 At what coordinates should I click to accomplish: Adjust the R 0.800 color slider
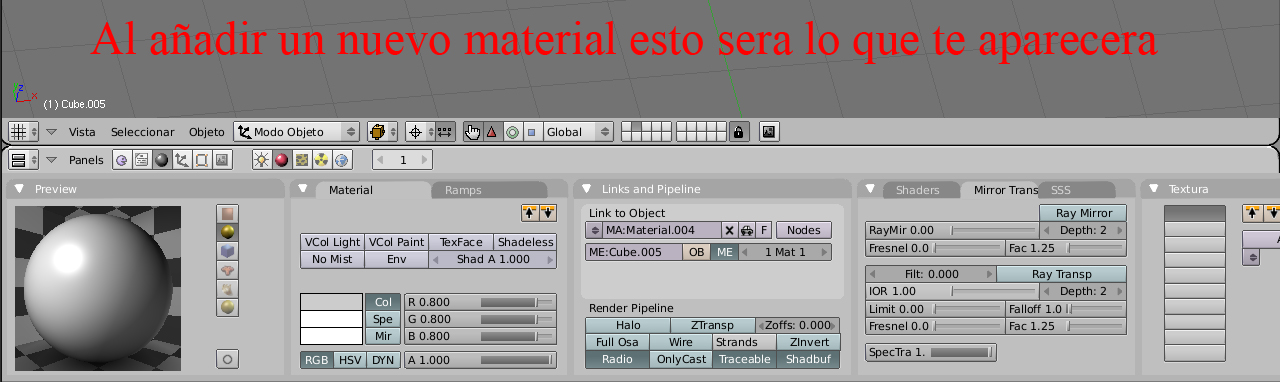click(480, 302)
